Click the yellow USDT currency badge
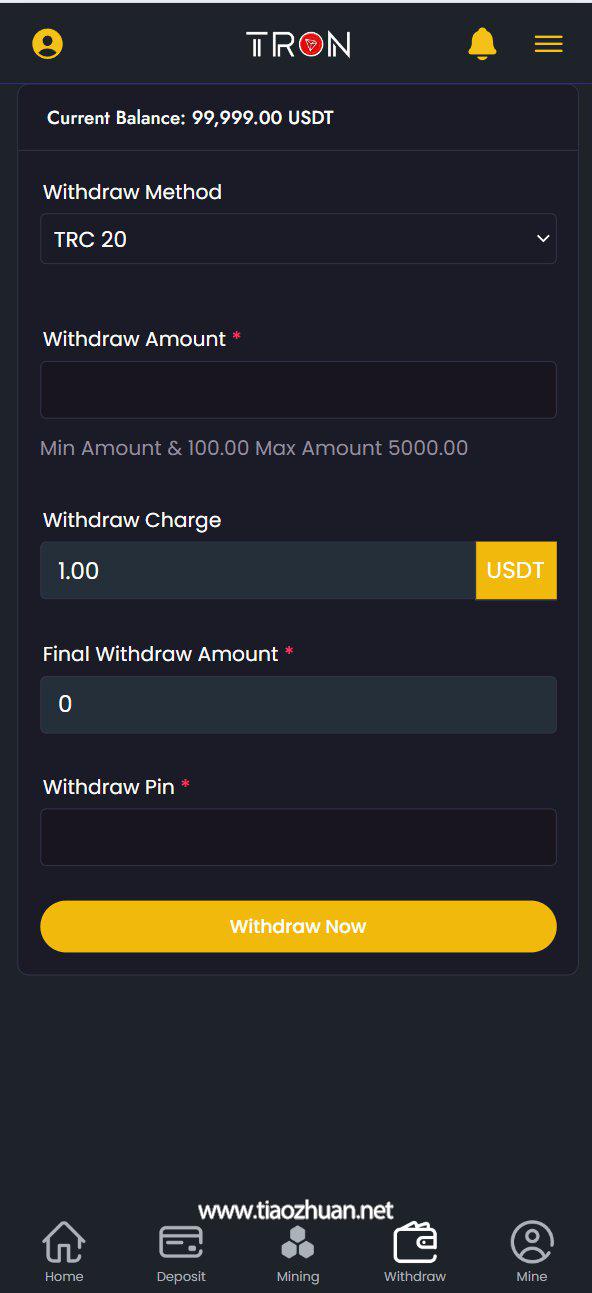This screenshot has height=1293, width=592. coord(516,571)
